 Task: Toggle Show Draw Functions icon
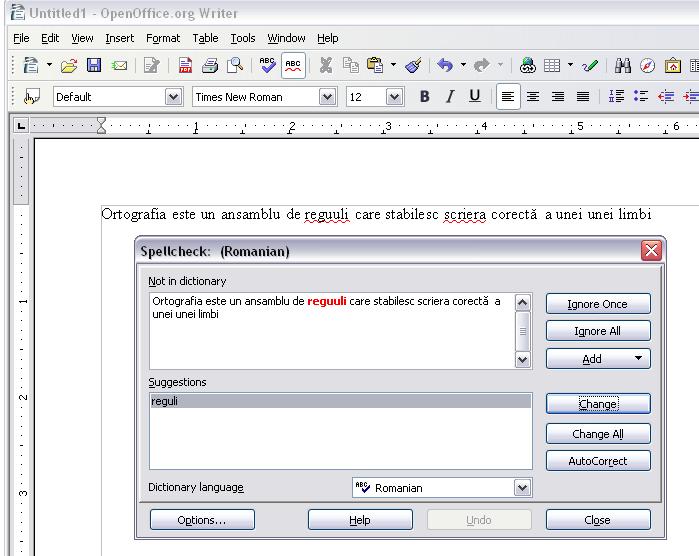[590, 66]
